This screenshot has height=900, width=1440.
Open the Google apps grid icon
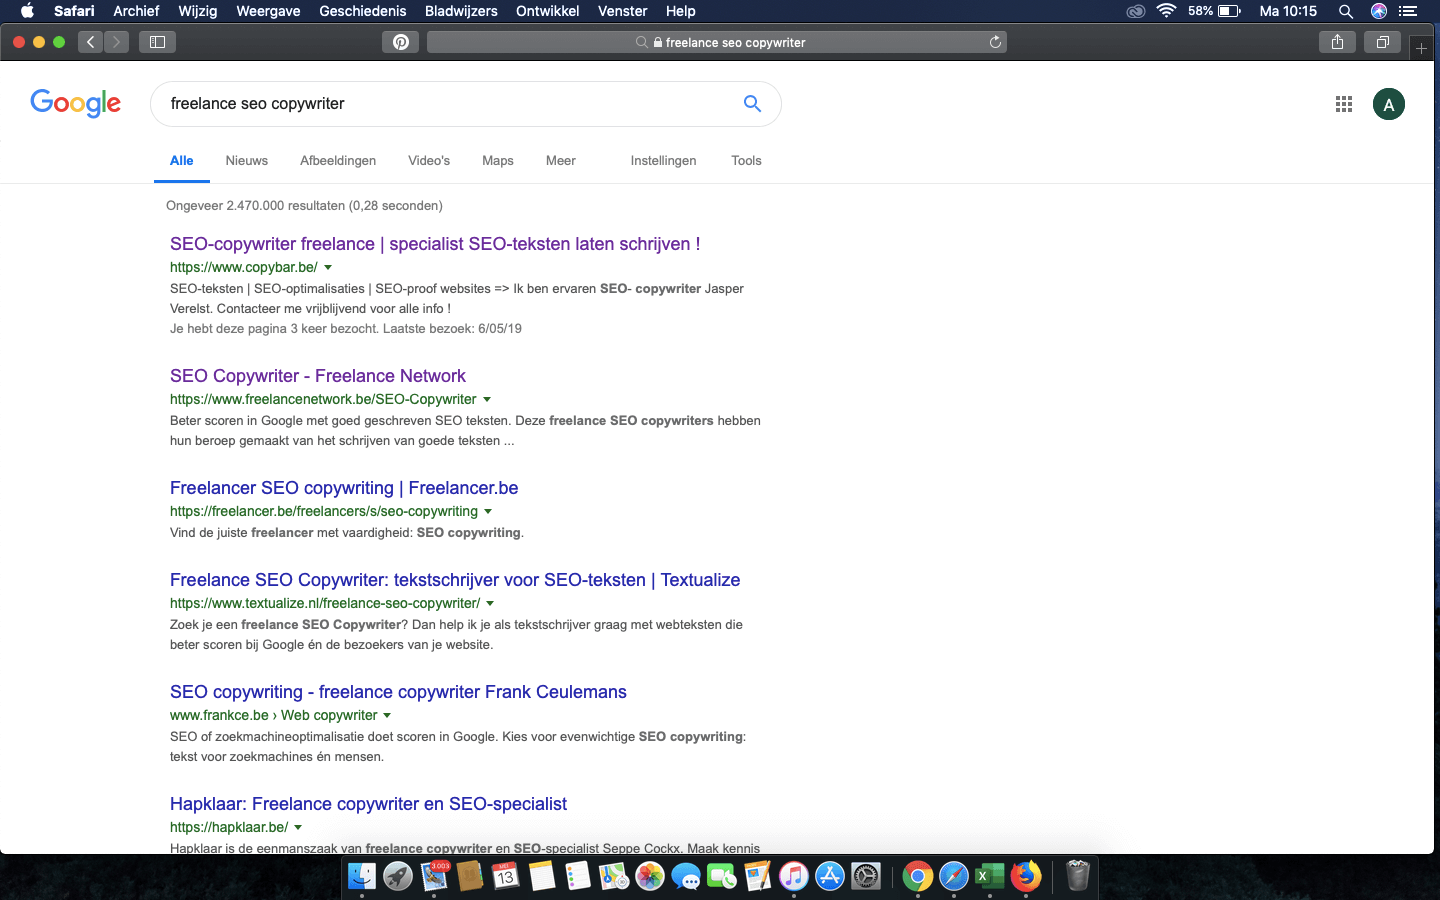[x=1344, y=104]
